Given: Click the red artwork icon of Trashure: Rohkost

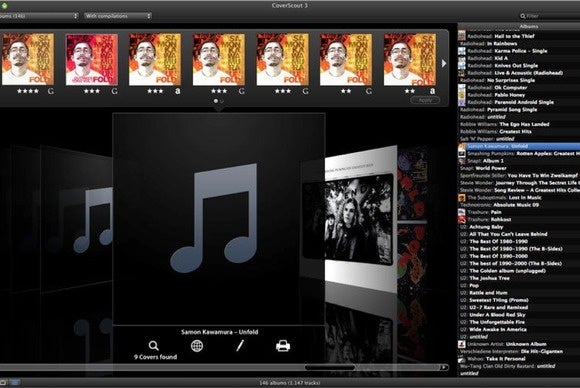Looking at the screenshot, I should (x=462, y=219).
